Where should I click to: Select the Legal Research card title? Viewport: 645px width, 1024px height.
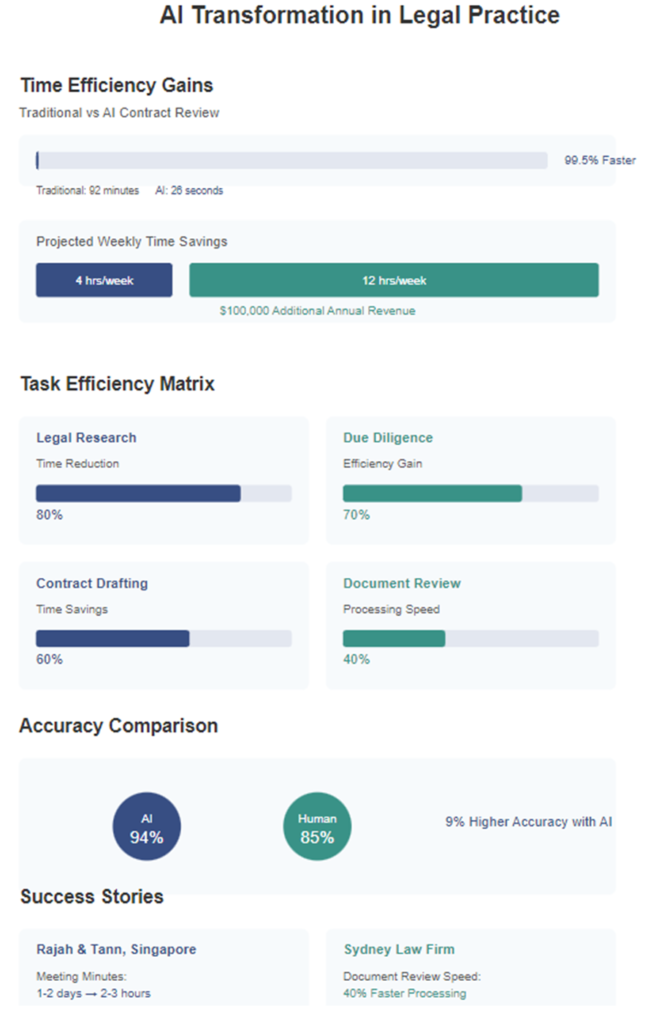[x=86, y=437]
